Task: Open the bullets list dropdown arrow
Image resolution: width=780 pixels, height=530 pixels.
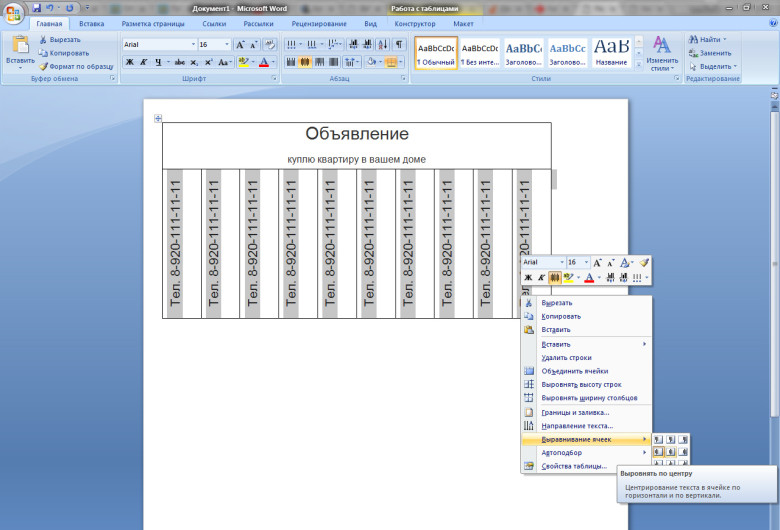Action: pos(300,45)
